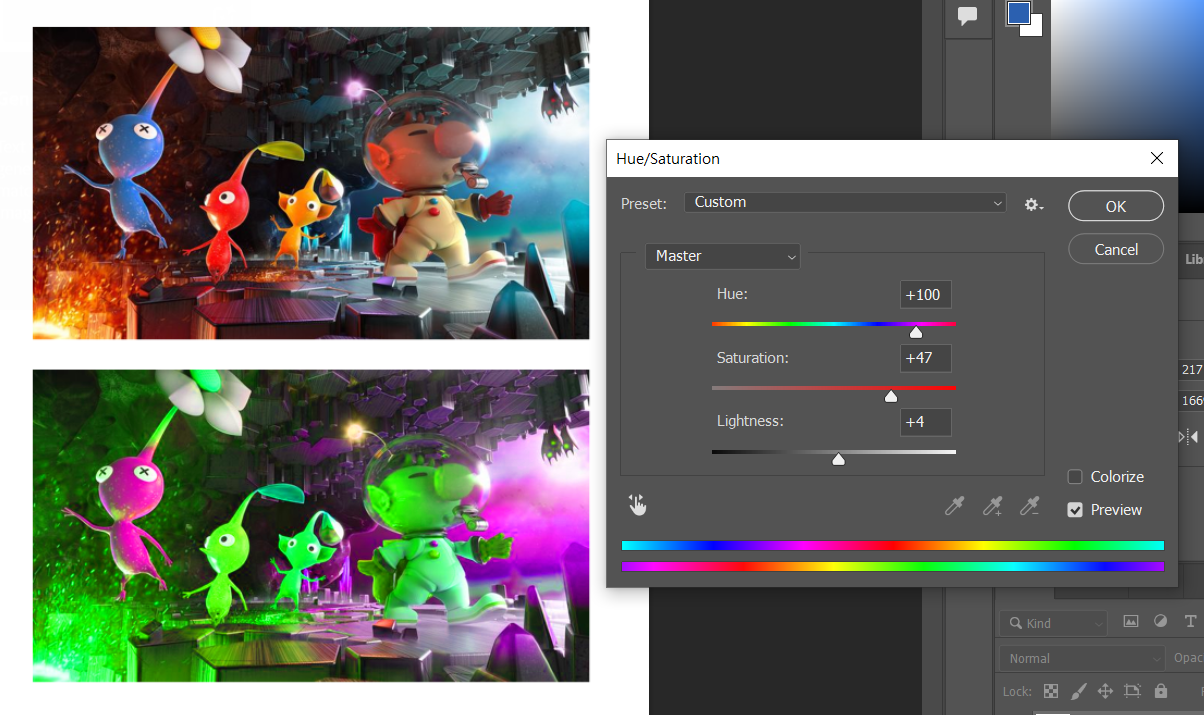Click the Hue/Saturation dialog title text
This screenshot has width=1204, height=715.
[668, 158]
